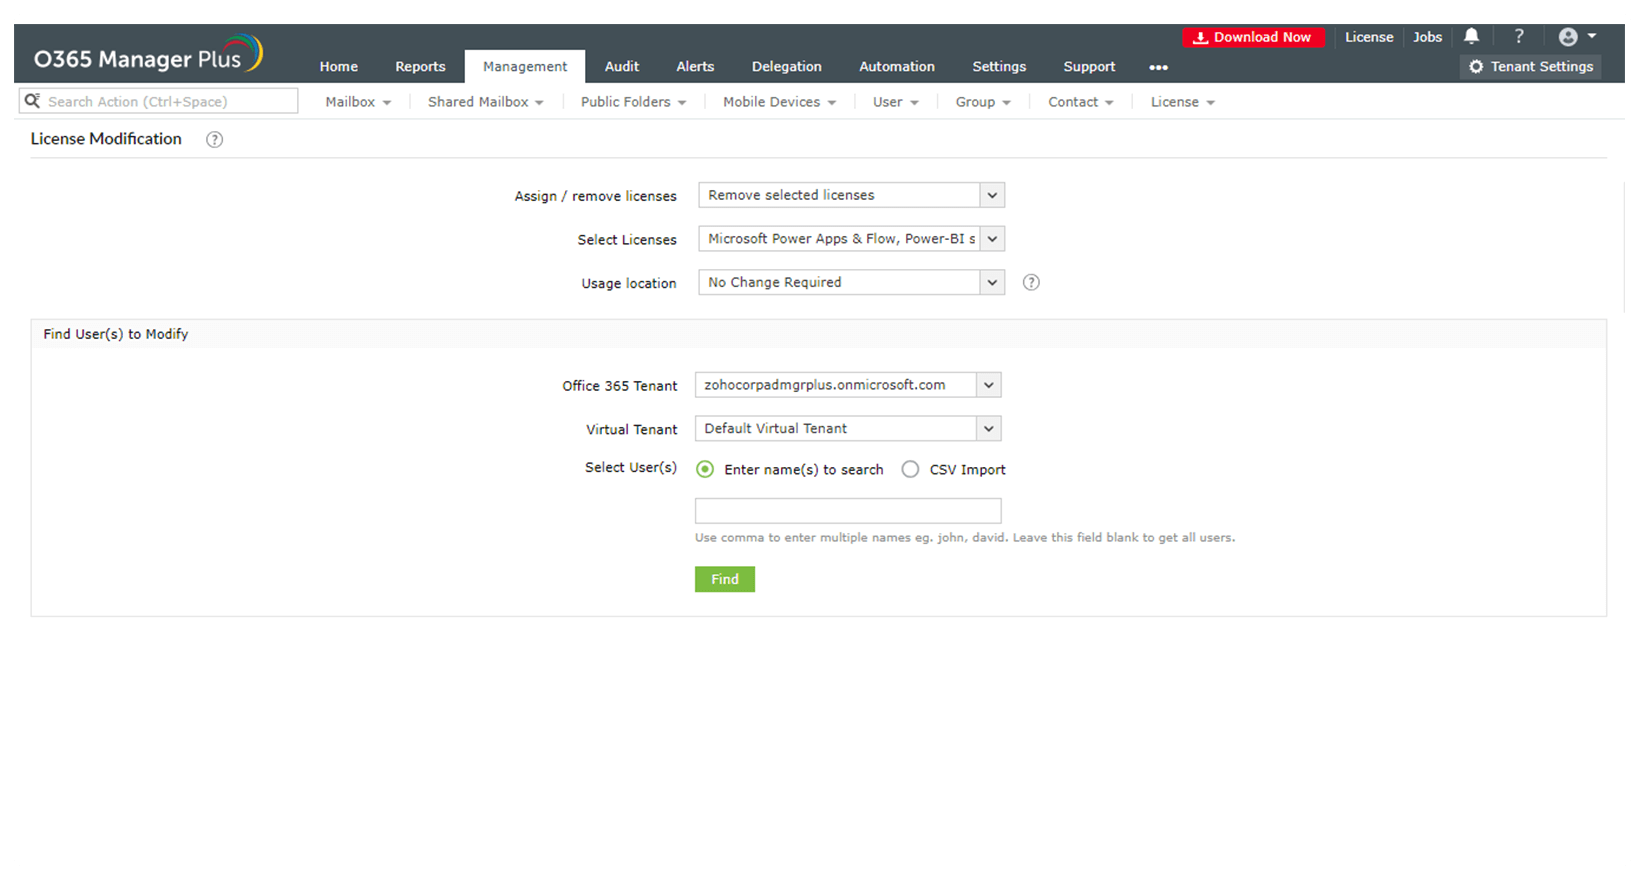Image resolution: width=1645 pixels, height=880 pixels.
Task: Open the user account avatar menu
Action: pyautogui.click(x=1577, y=37)
